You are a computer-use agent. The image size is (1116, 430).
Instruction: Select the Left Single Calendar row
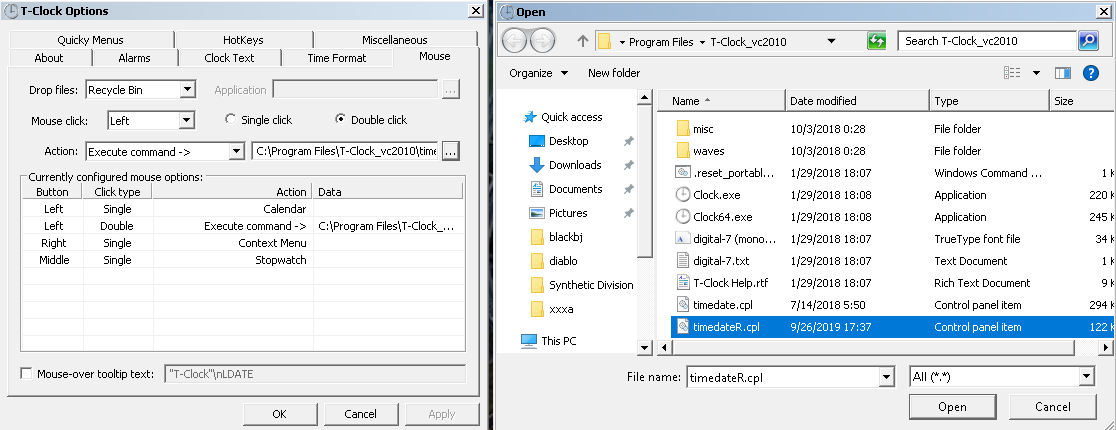click(242, 209)
